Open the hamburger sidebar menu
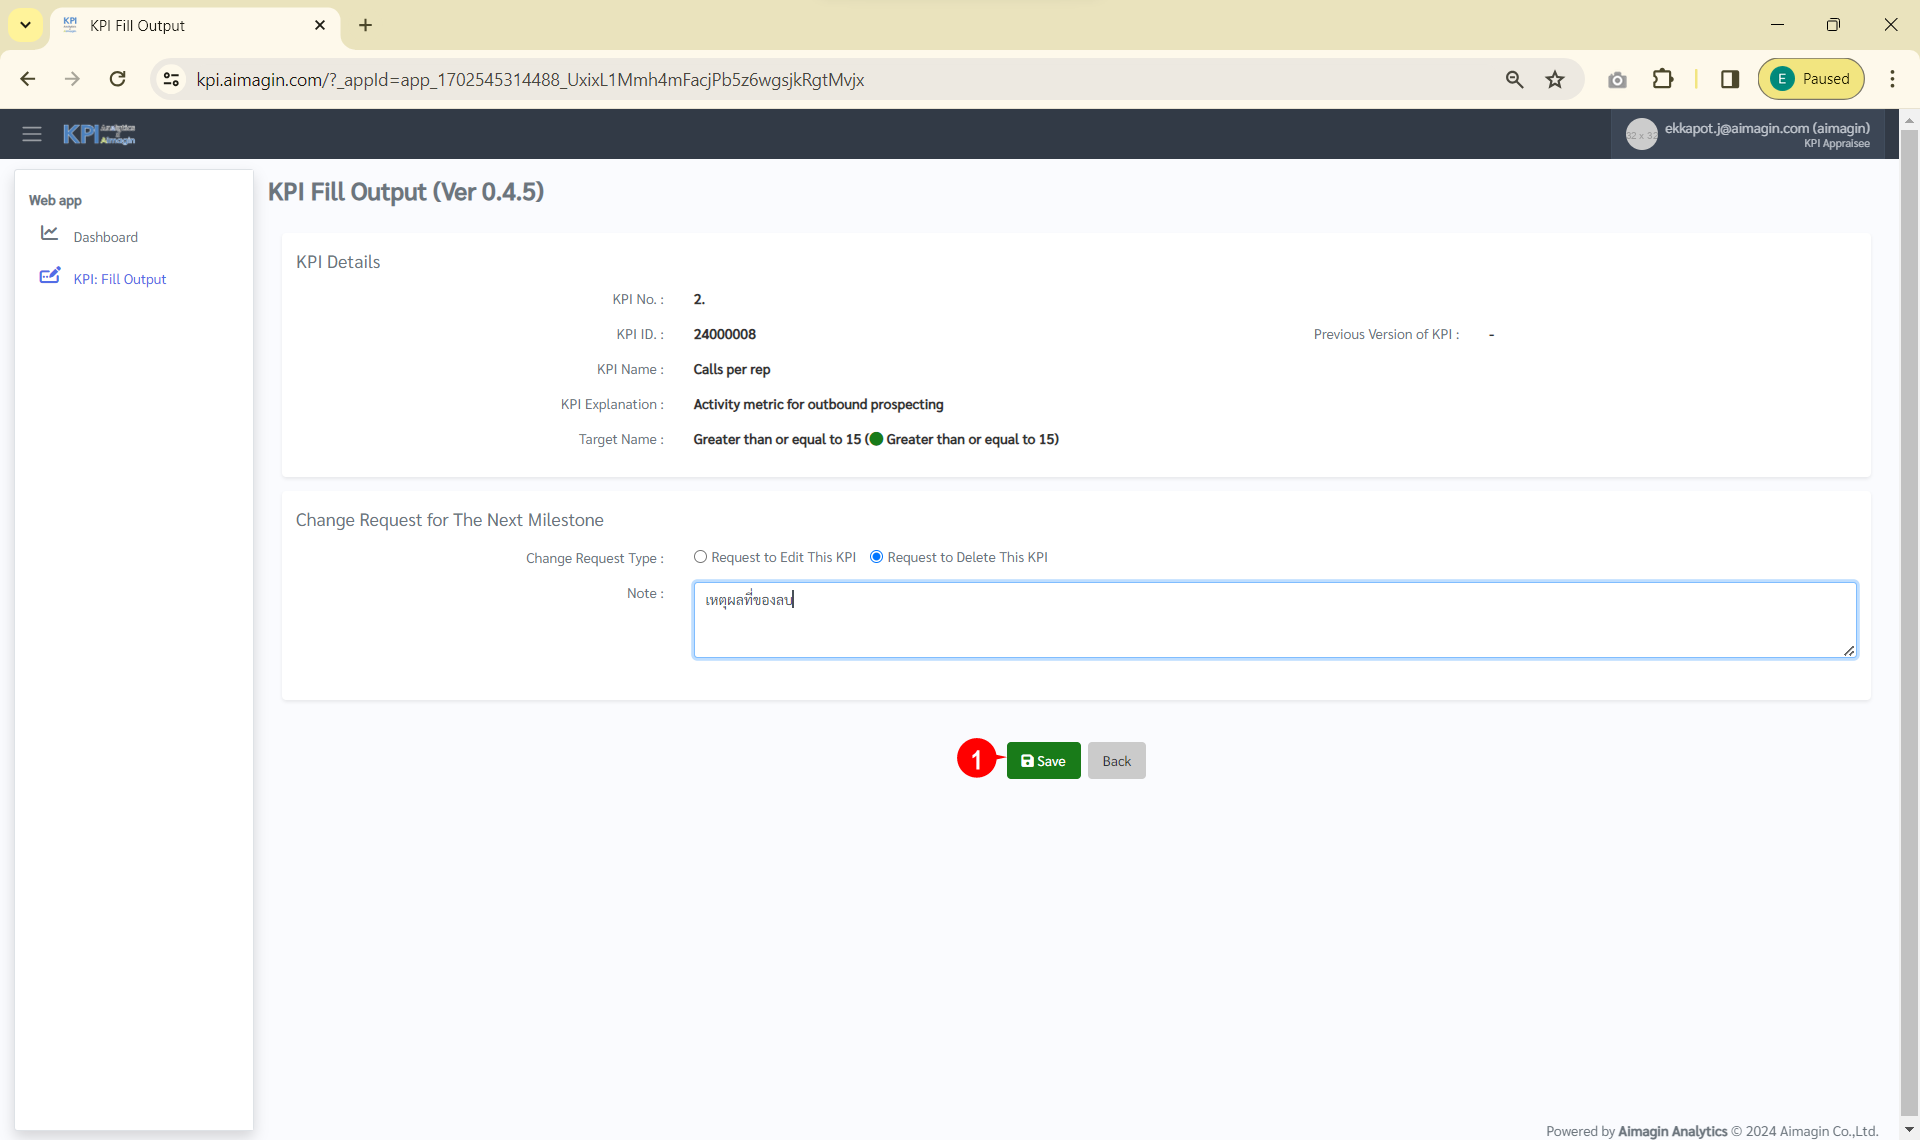Screen dimensions: 1920x1140 coord(32,134)
